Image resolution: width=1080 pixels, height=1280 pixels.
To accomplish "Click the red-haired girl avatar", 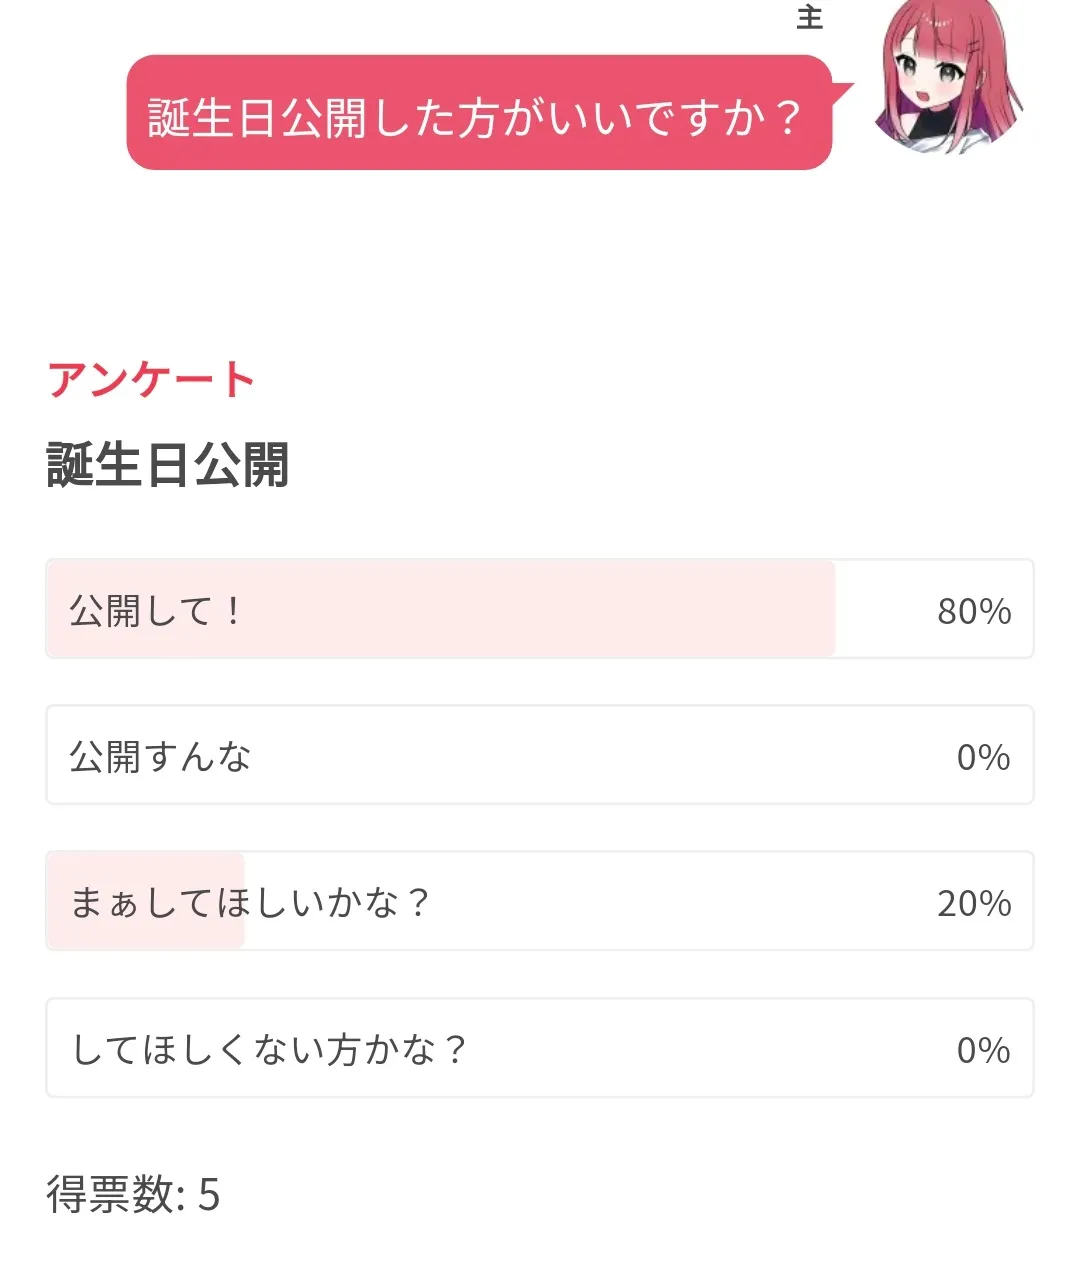I will pos(947,80).
